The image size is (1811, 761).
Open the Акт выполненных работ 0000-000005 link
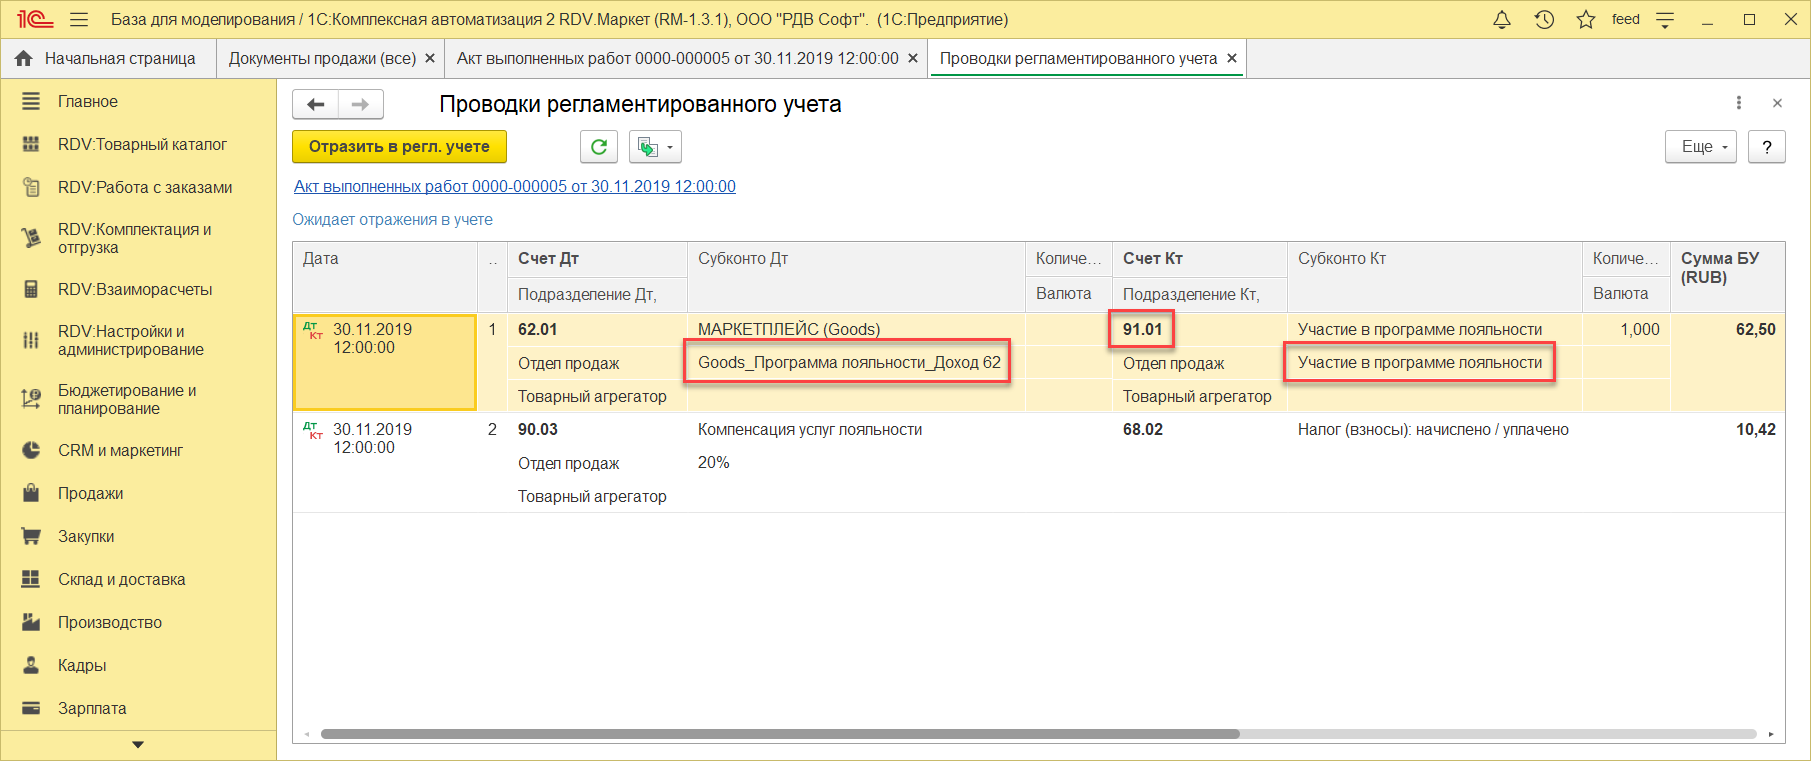tap(514, 187)
